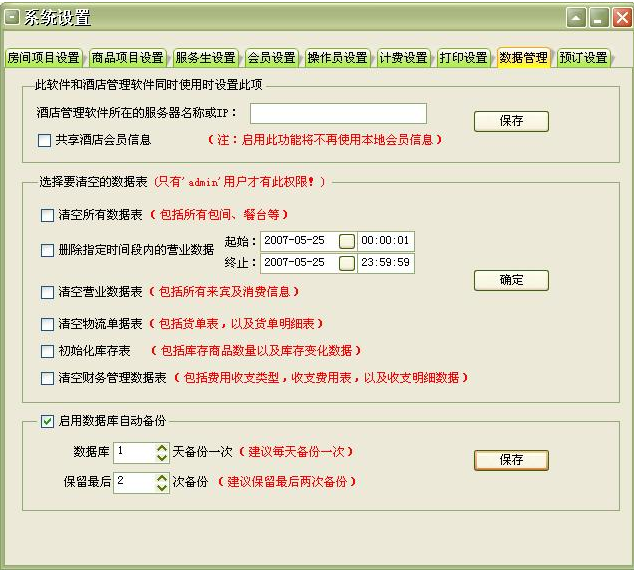Click the 终止 time field 23:59:59
The height and width of the screenshot is (570, 634).
coord(386,263)
